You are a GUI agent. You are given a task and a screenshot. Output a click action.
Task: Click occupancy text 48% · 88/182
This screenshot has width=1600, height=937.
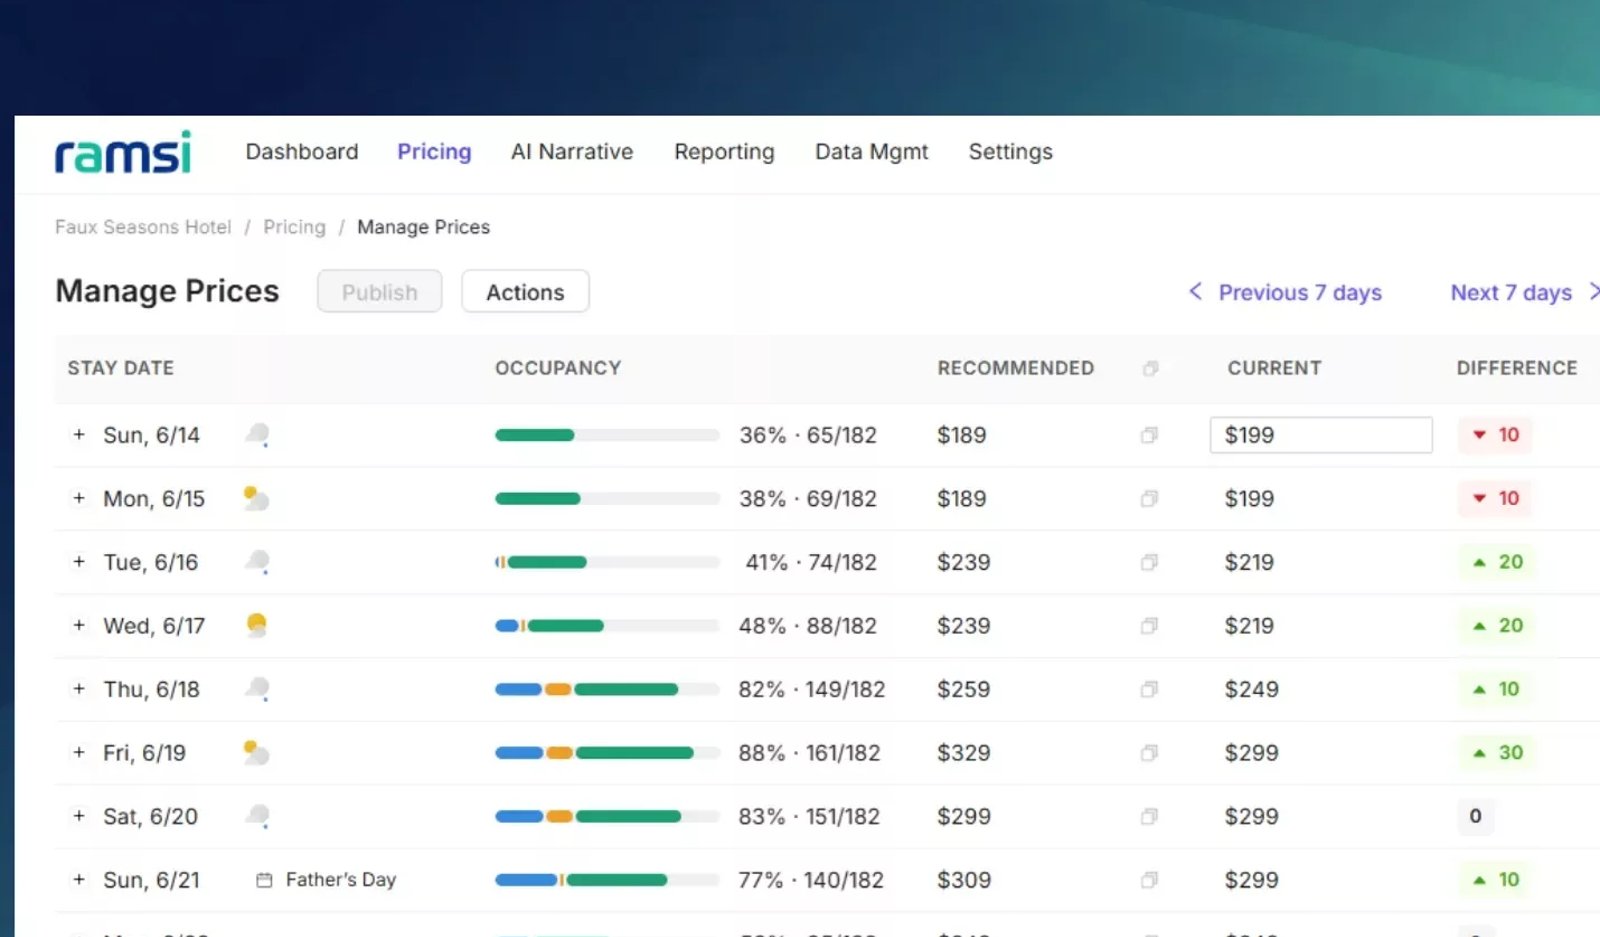point(807,625)
